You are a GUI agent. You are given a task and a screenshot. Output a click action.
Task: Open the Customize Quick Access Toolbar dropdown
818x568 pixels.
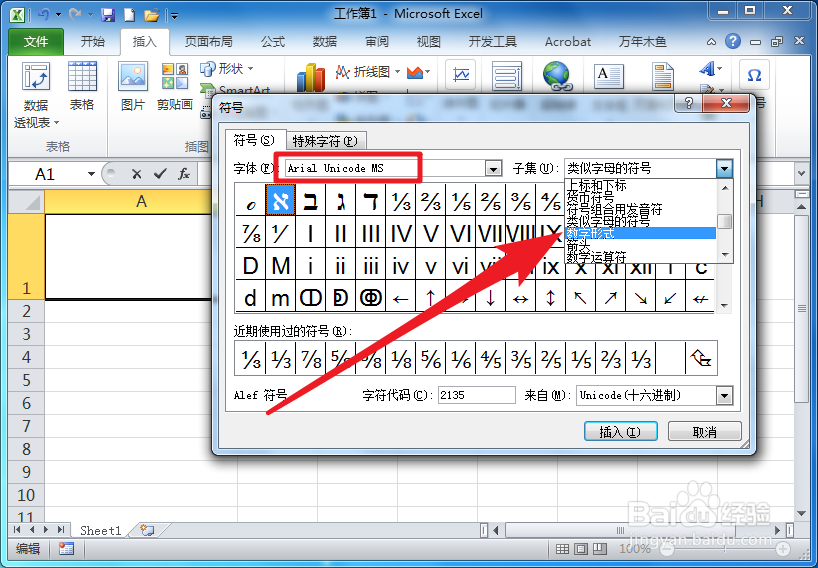(174, 16)
